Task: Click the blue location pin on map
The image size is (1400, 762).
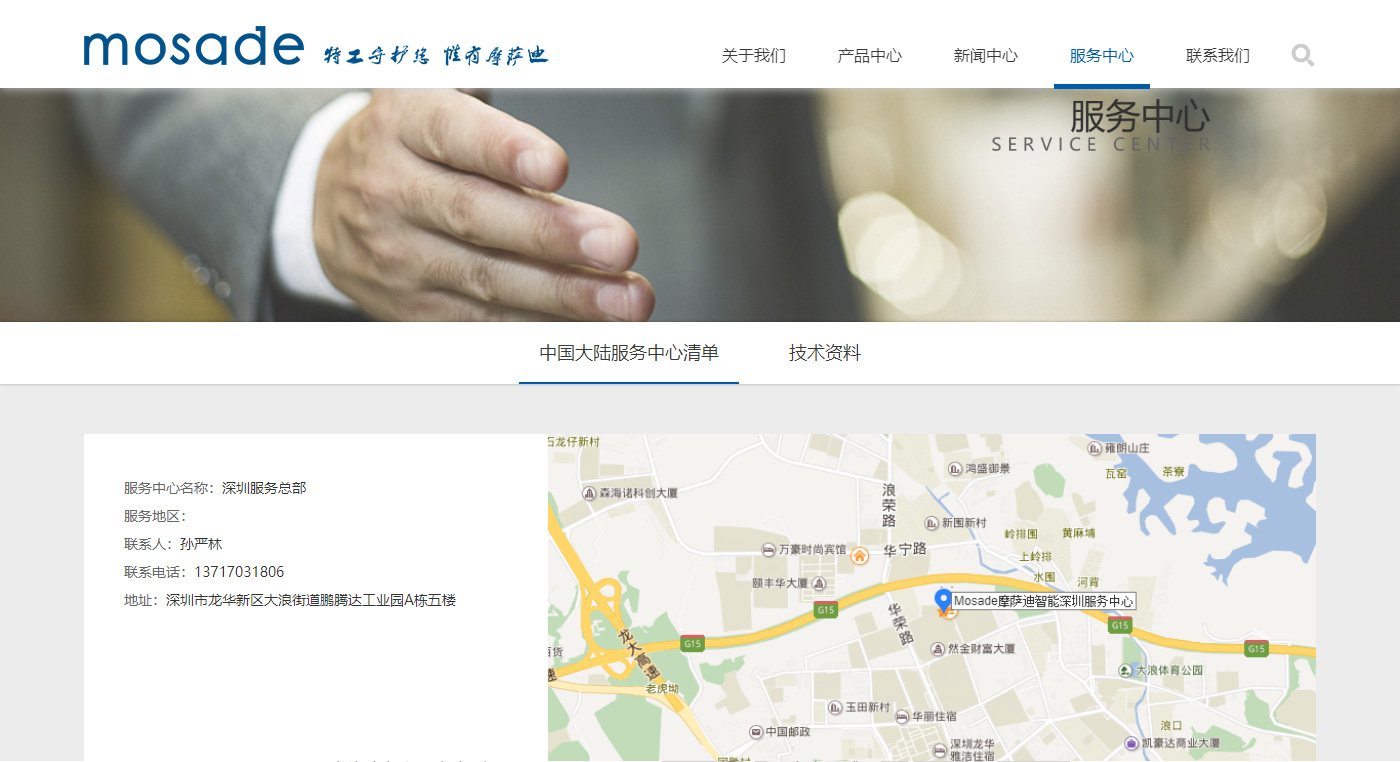Action: tap(942, 600)
